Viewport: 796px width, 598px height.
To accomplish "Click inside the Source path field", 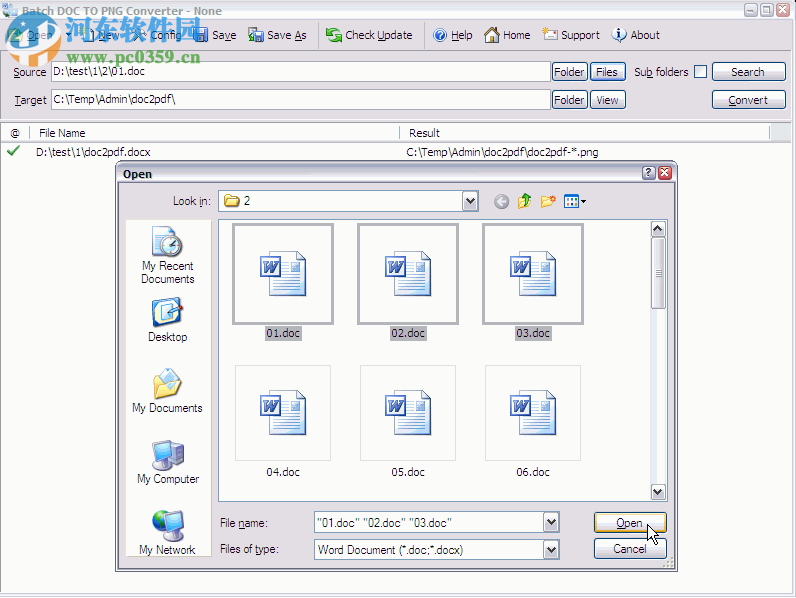I will point(301,72).
